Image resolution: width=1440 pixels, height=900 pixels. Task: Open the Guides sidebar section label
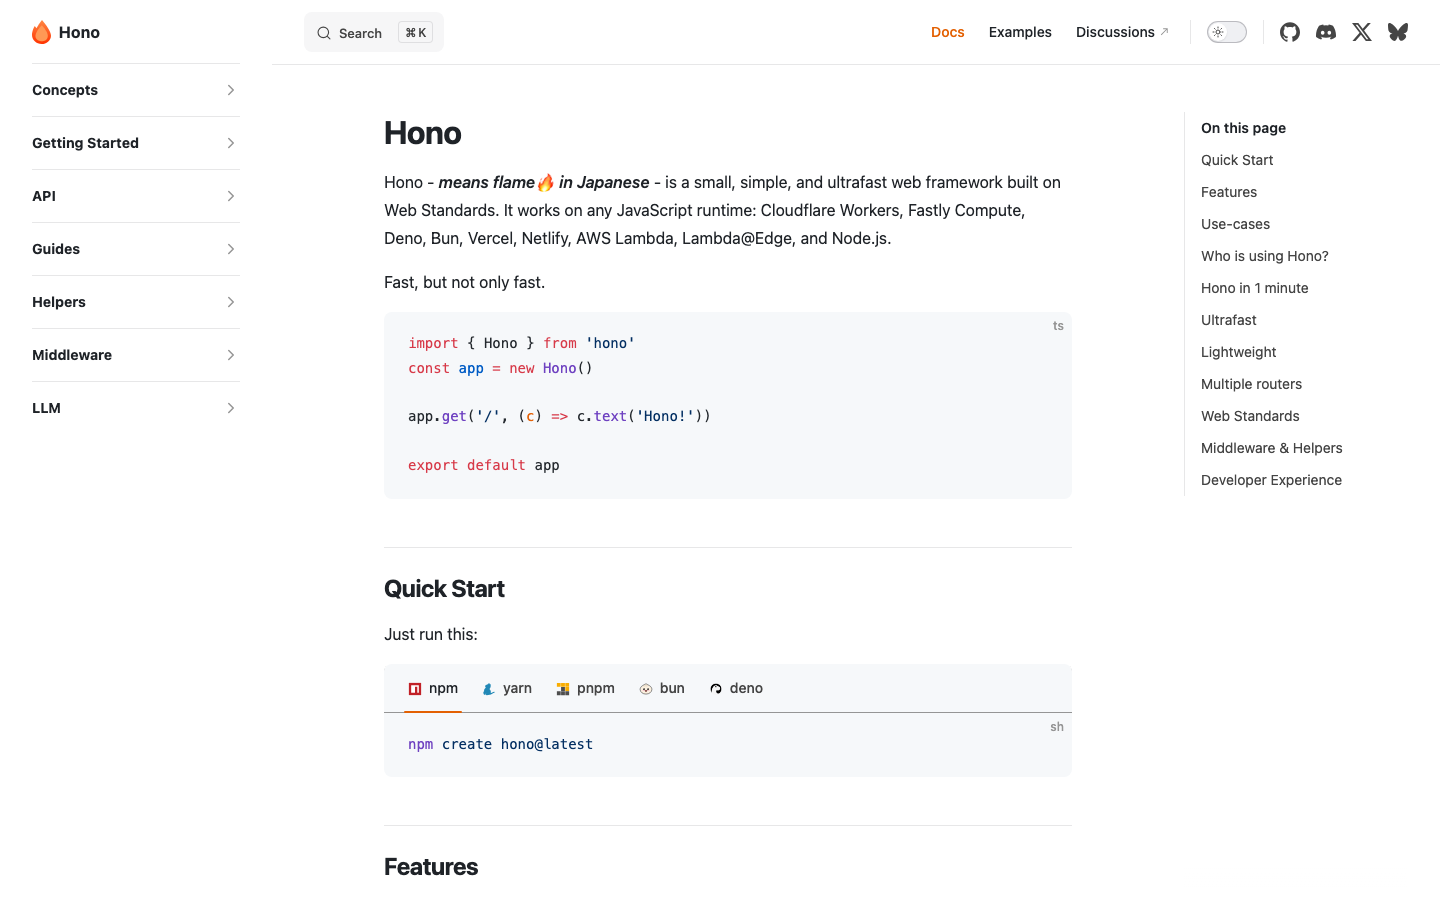pos(56,249)
